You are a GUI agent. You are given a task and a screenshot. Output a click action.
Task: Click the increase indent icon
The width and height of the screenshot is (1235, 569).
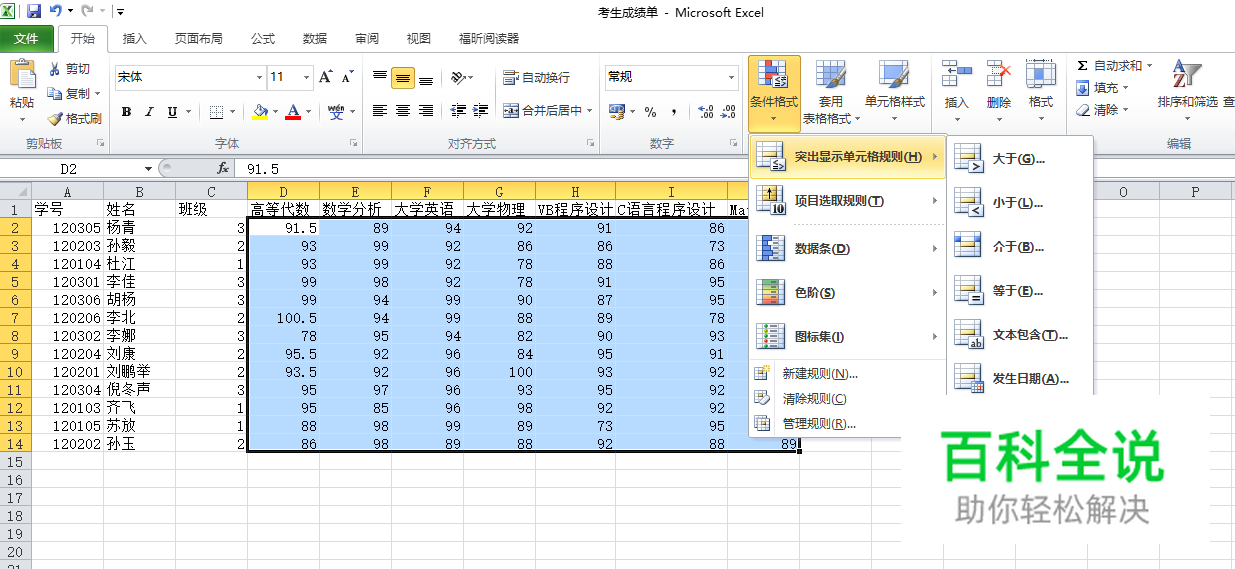[x=481, y=111]
